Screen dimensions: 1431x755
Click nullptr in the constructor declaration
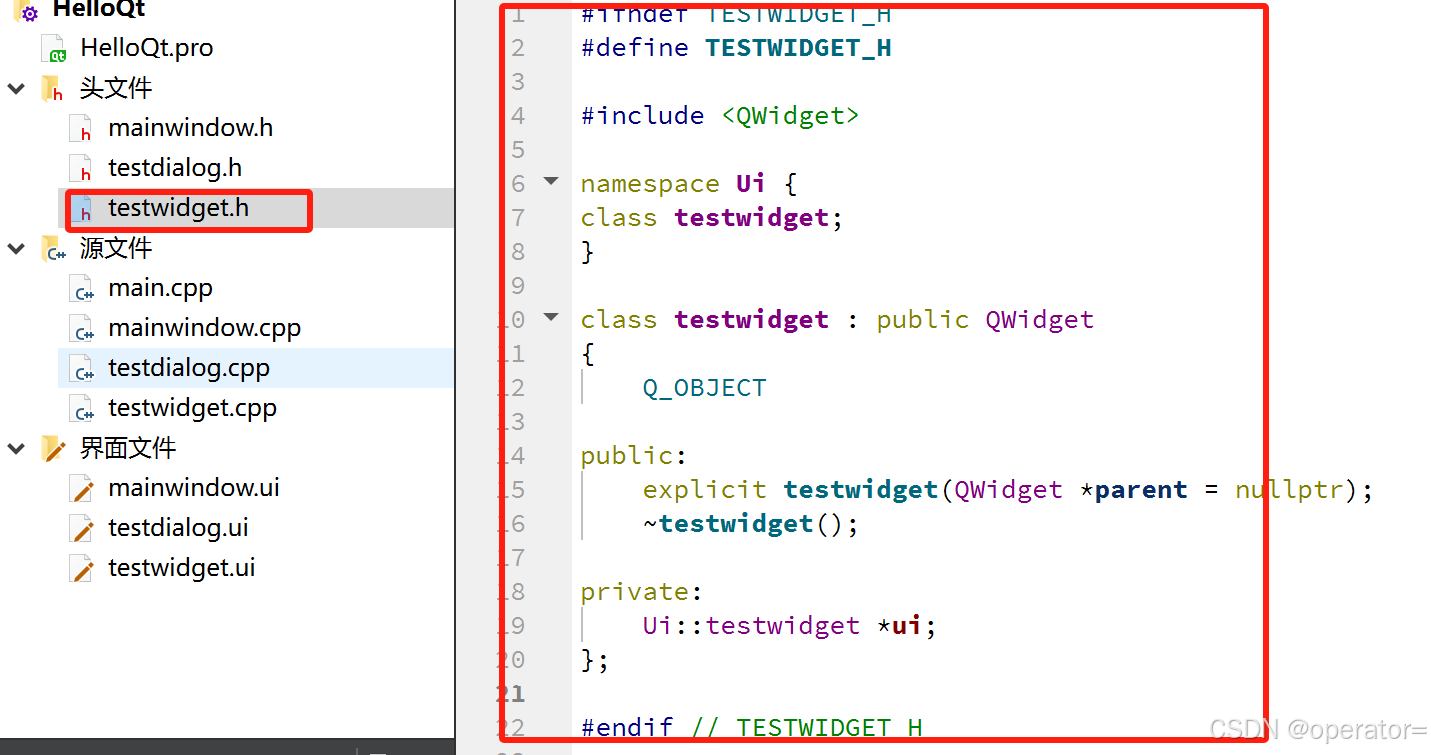click(1289, 490)
